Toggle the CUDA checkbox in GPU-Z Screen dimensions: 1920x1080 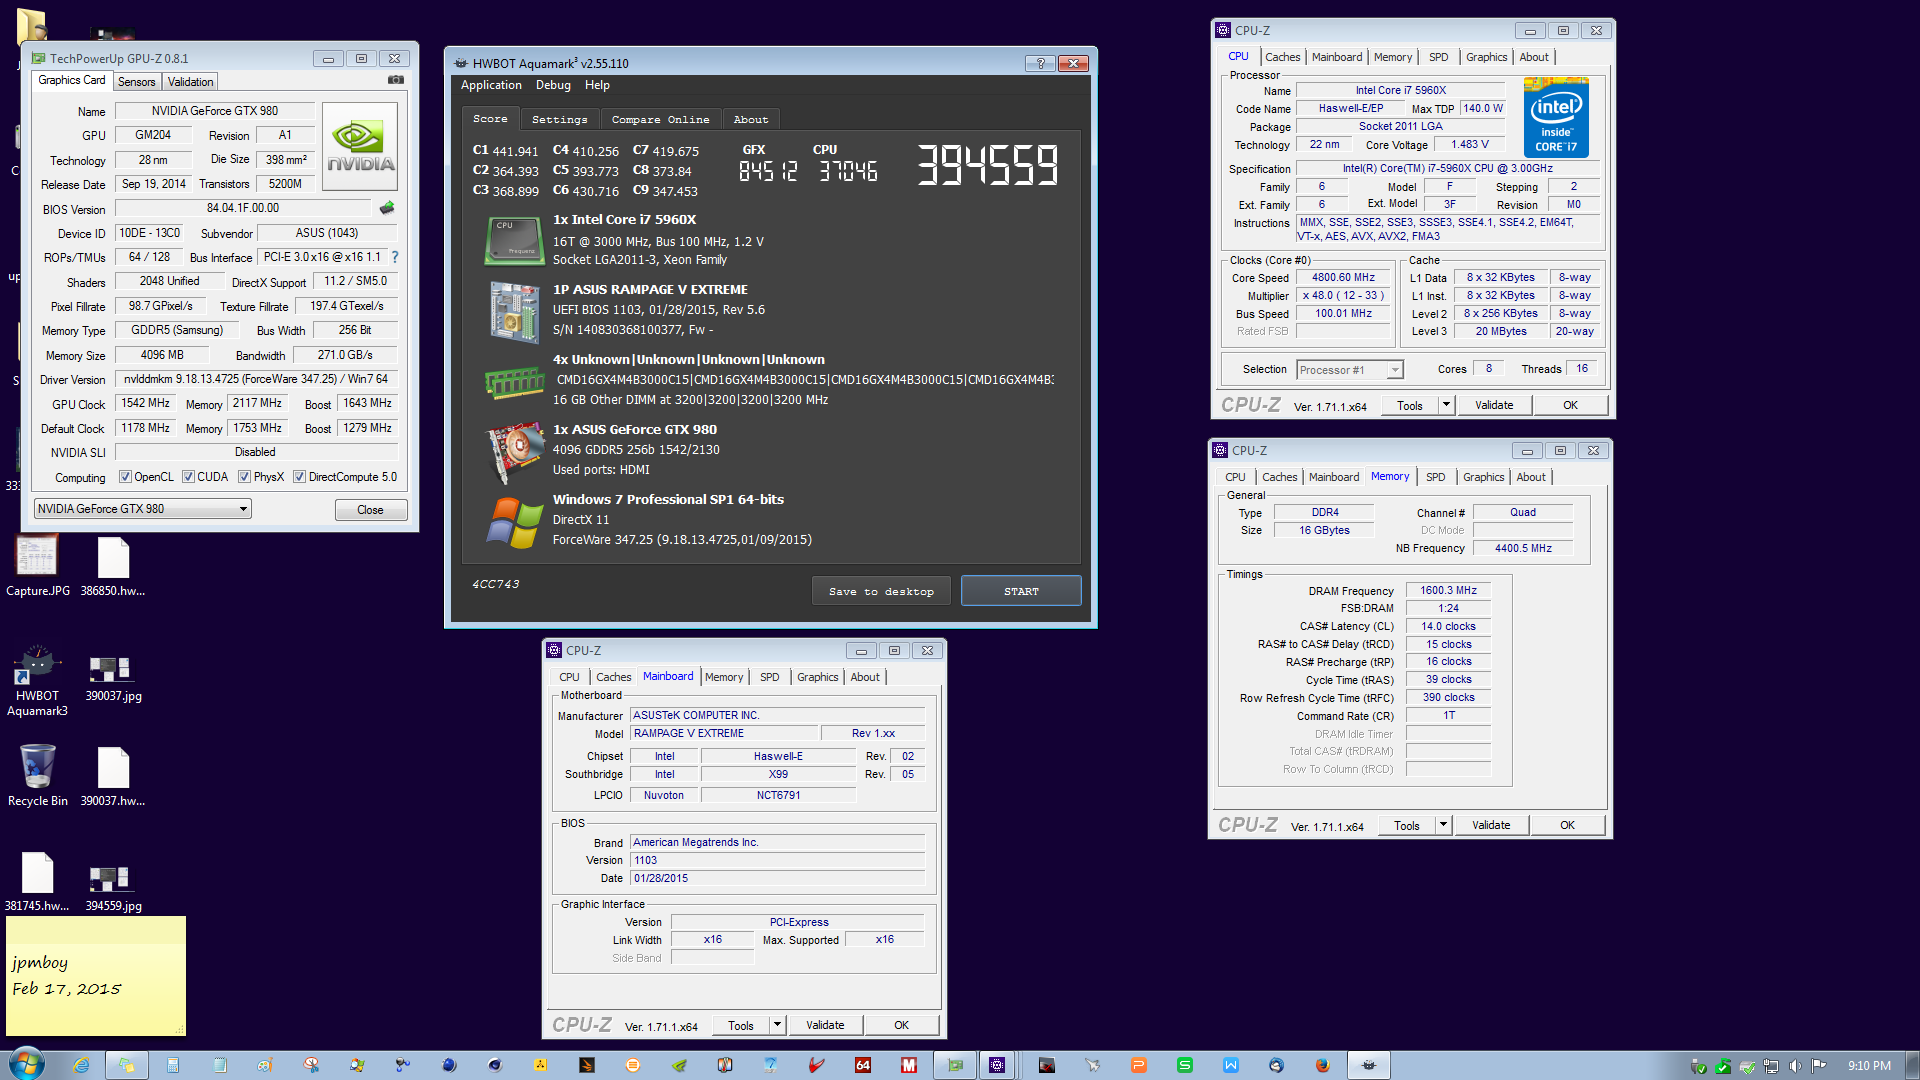pos(188,477)
